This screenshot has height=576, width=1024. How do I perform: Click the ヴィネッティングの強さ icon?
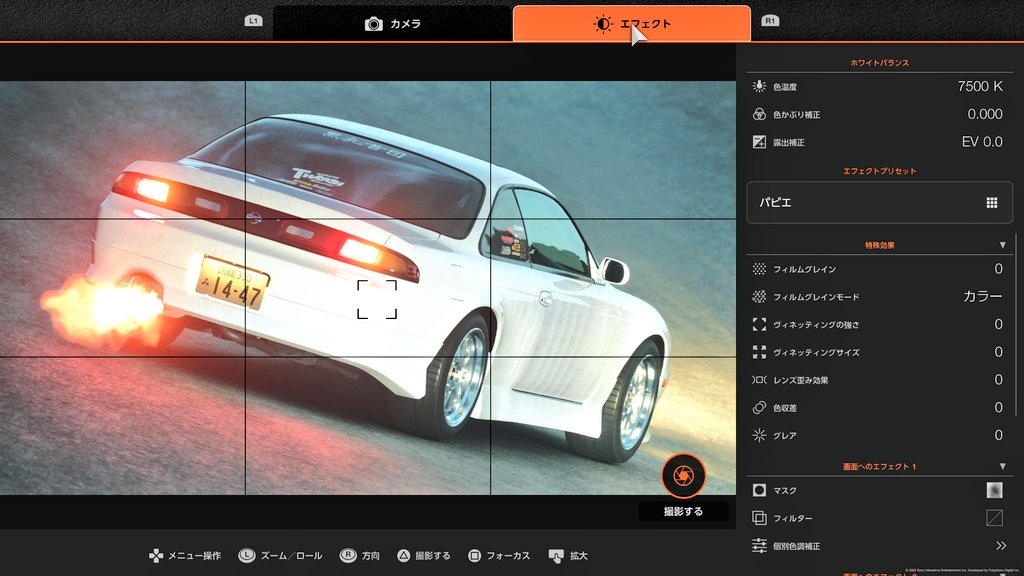759,324
